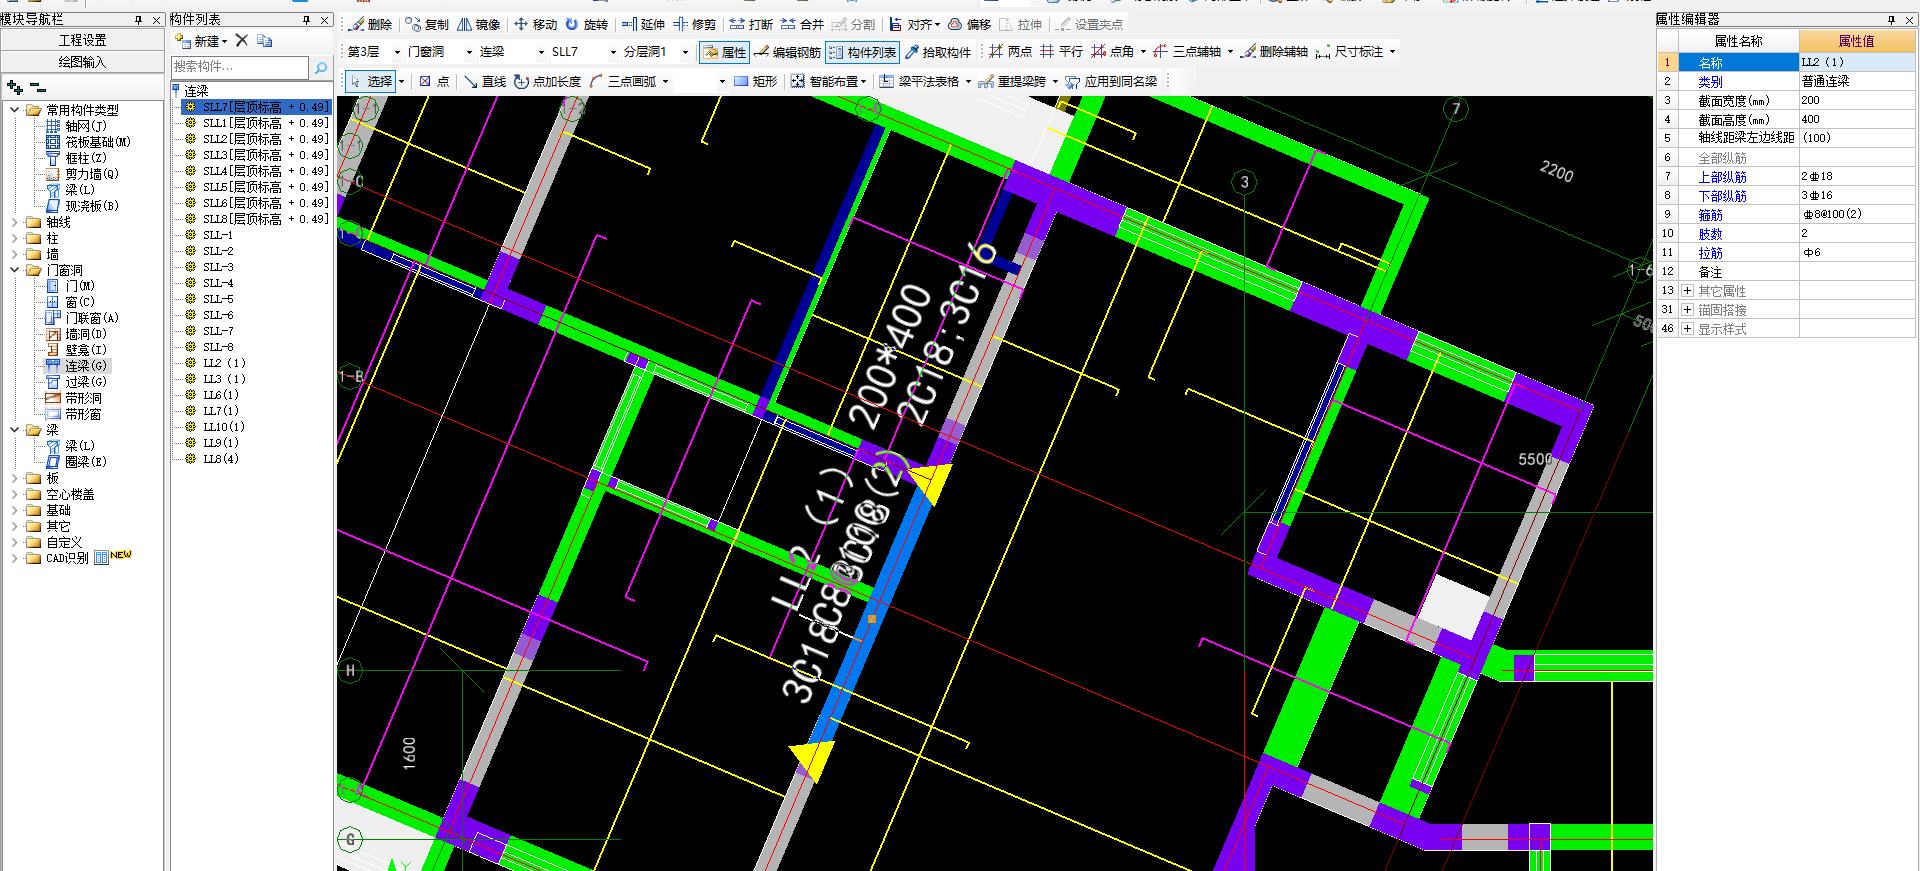Open 编辑钢筋 rebar editor
Image resolution: width=1920 pixels, height=871 pixels.
[787, 52]
